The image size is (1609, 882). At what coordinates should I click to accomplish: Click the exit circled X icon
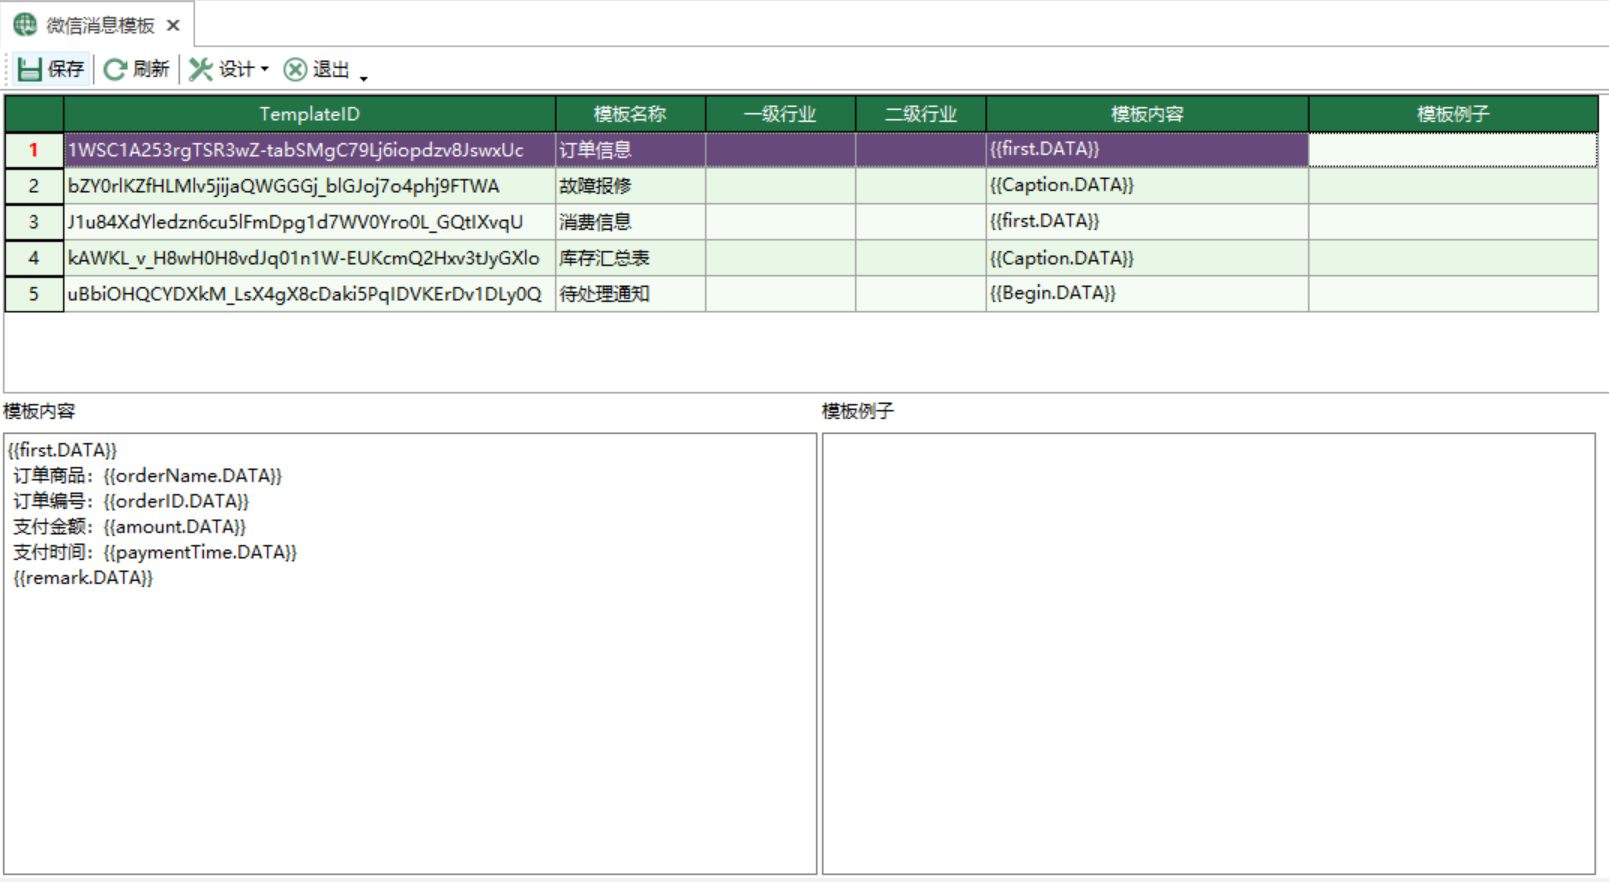coord(295,69)
